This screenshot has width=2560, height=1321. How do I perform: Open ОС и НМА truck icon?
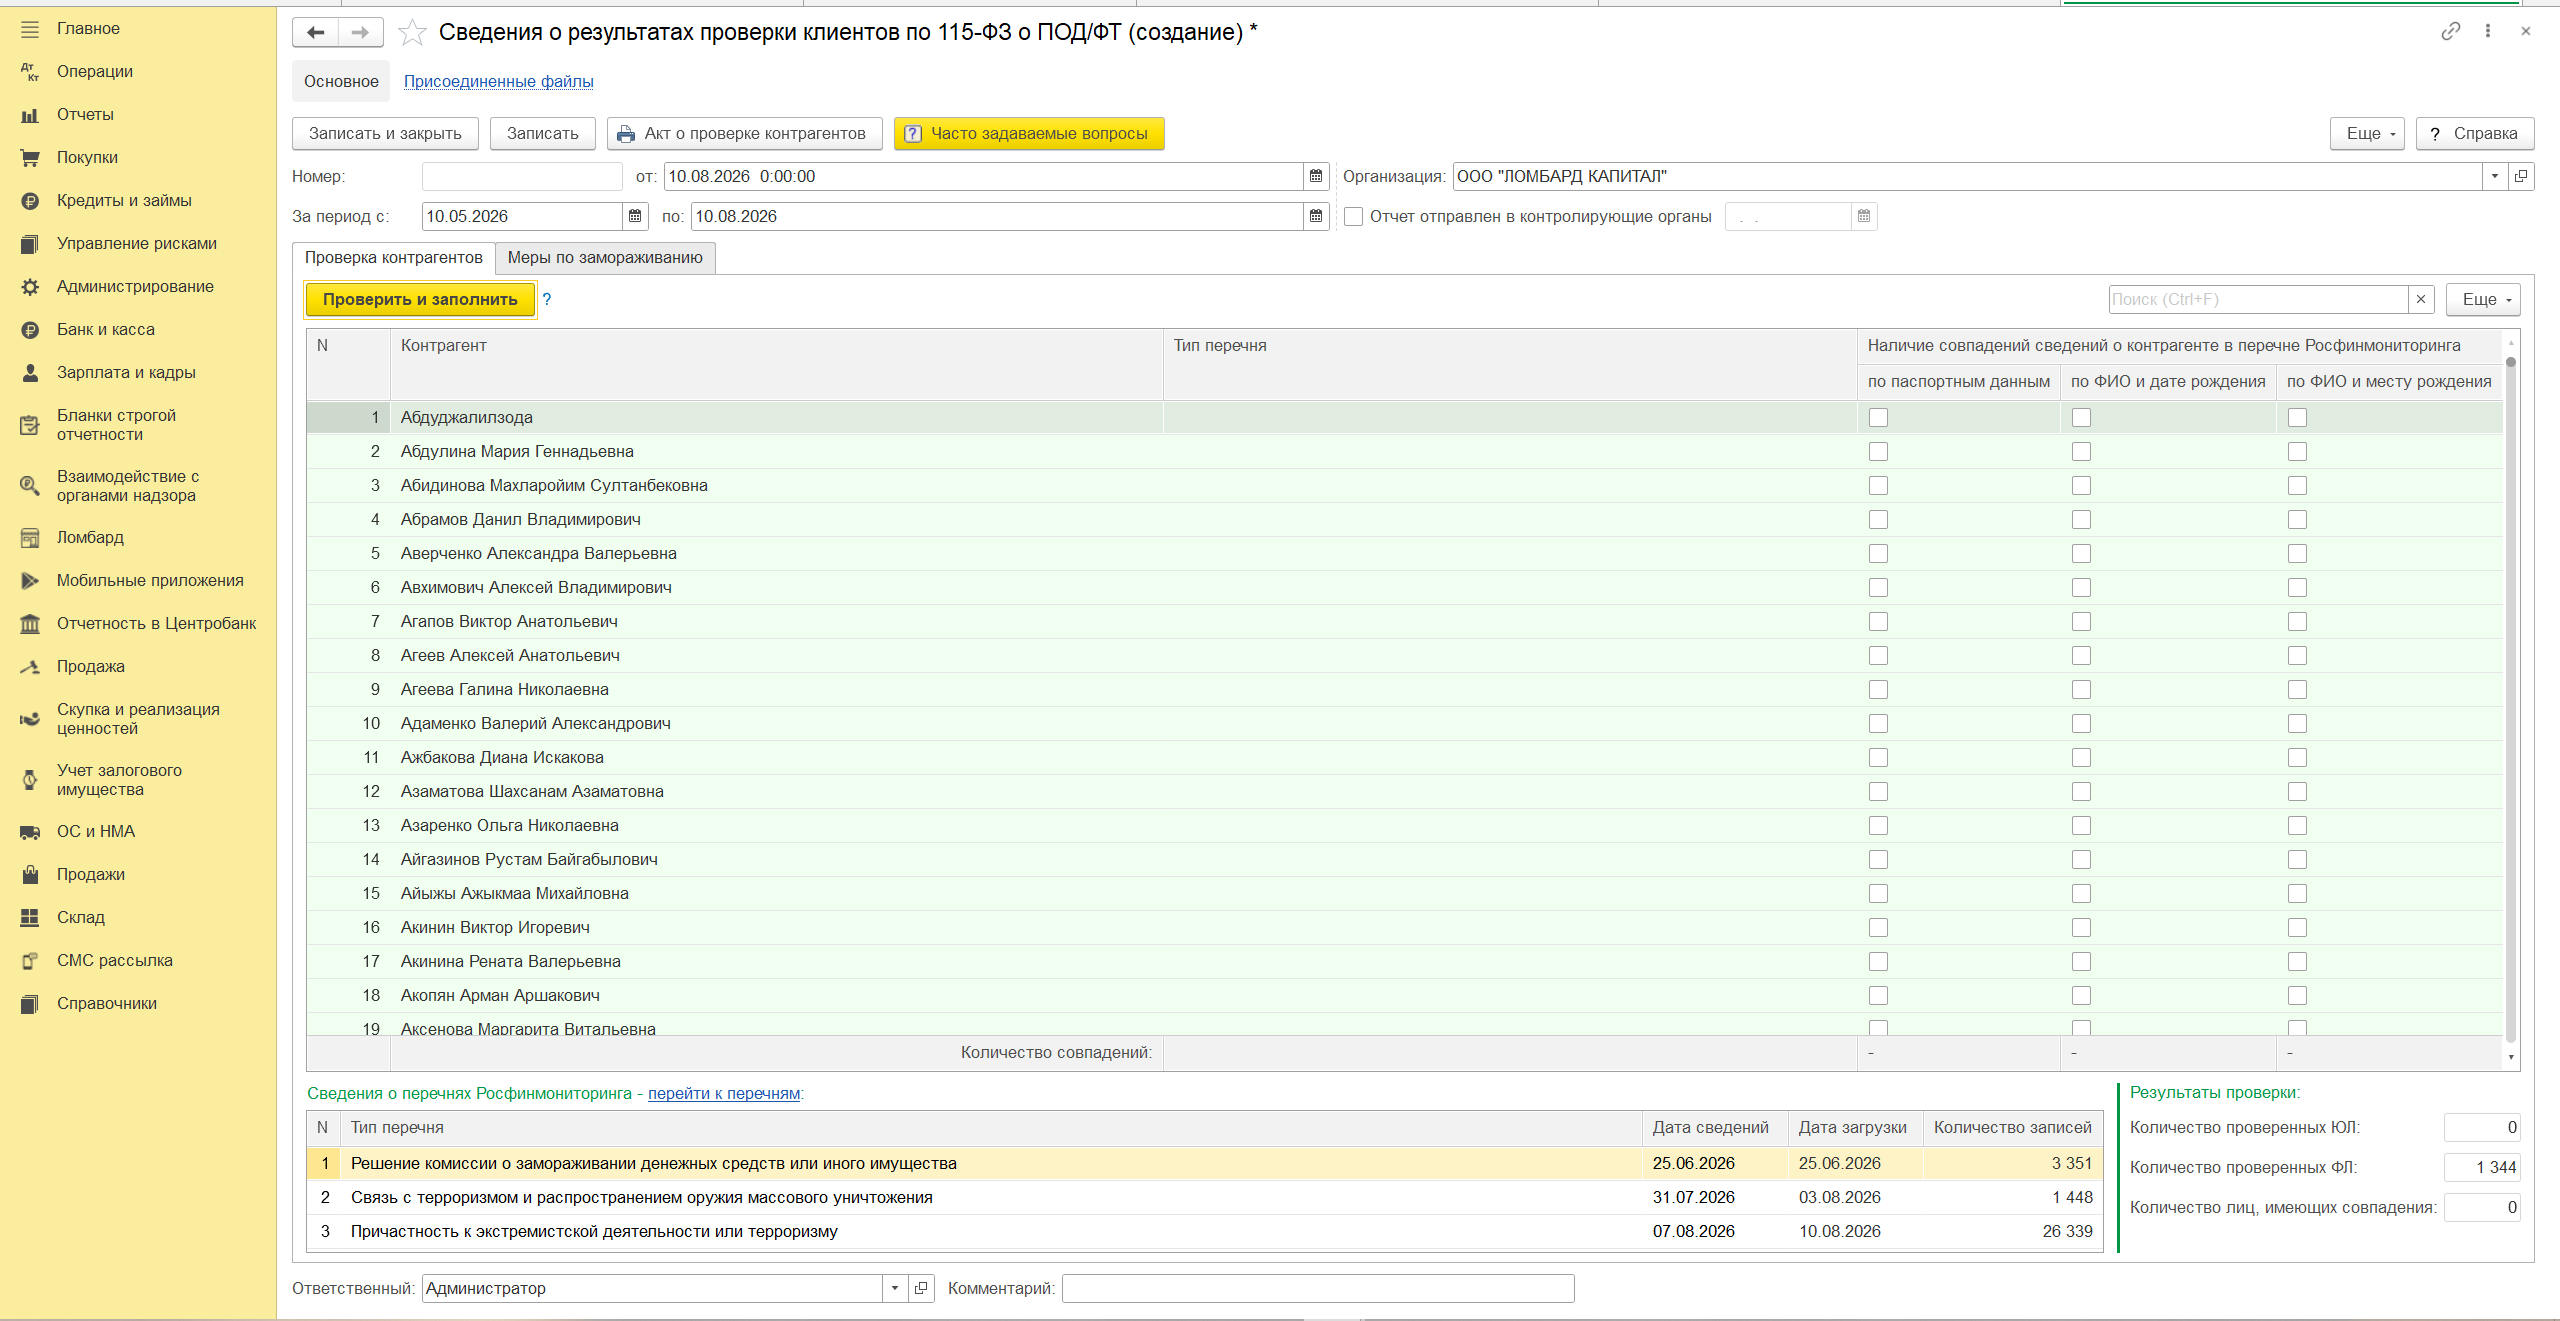tap(30, 832)
